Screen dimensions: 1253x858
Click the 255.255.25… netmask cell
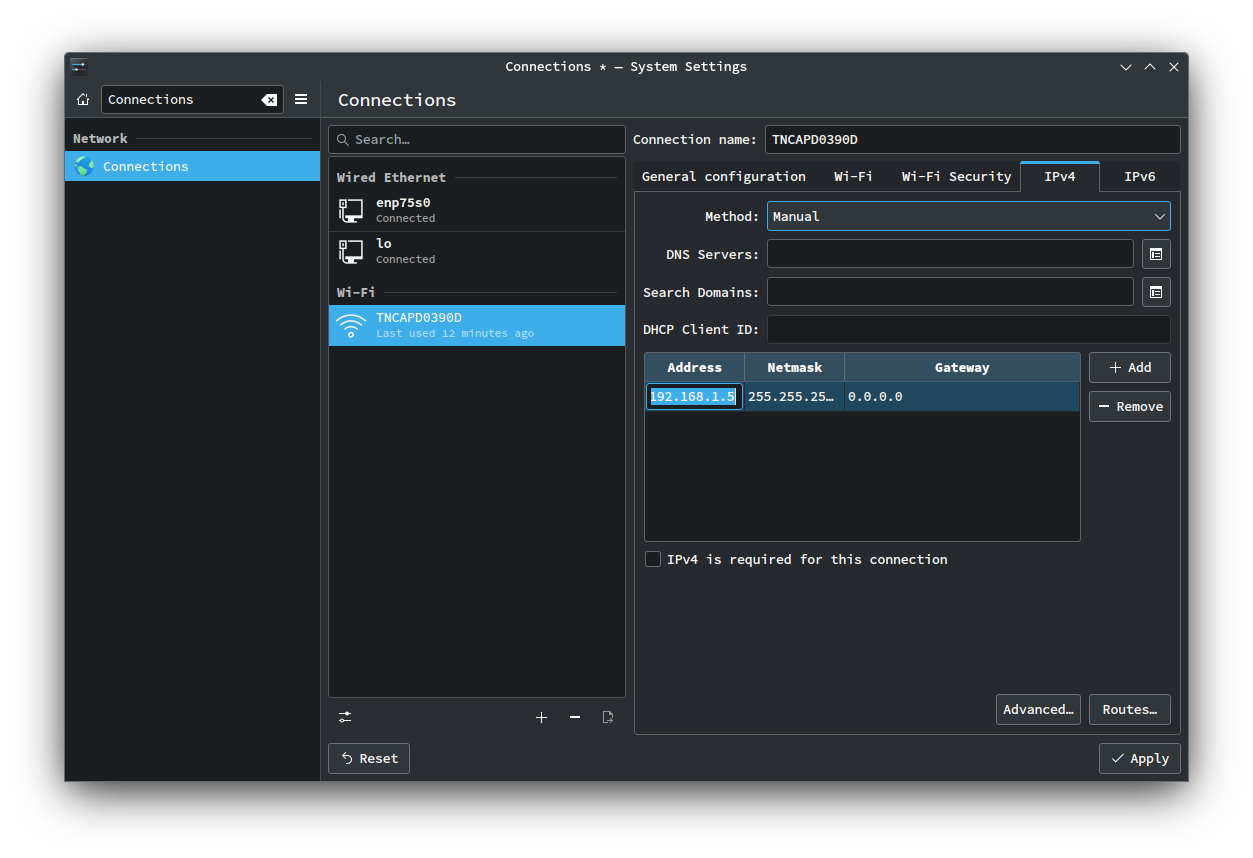pyautogui.click(x=794, y=396)
